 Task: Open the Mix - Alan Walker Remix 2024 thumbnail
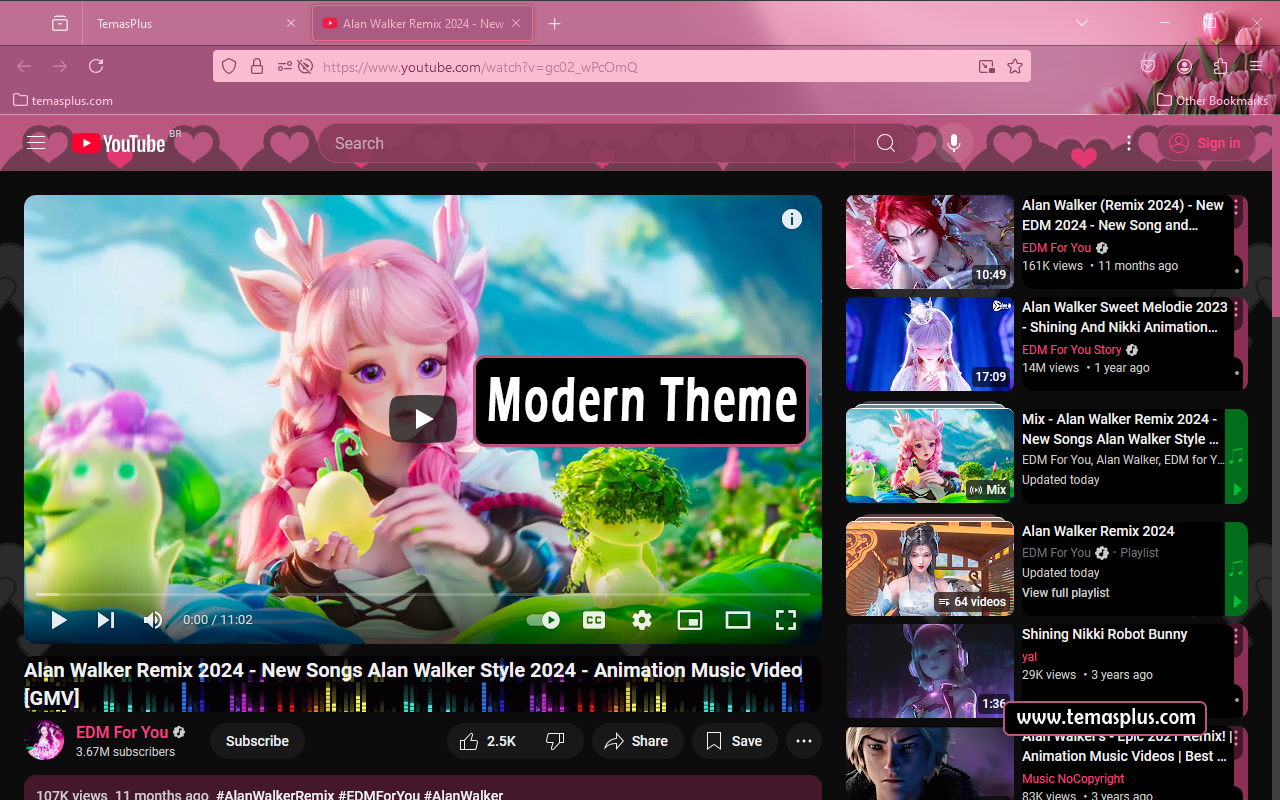coord(930,455)
